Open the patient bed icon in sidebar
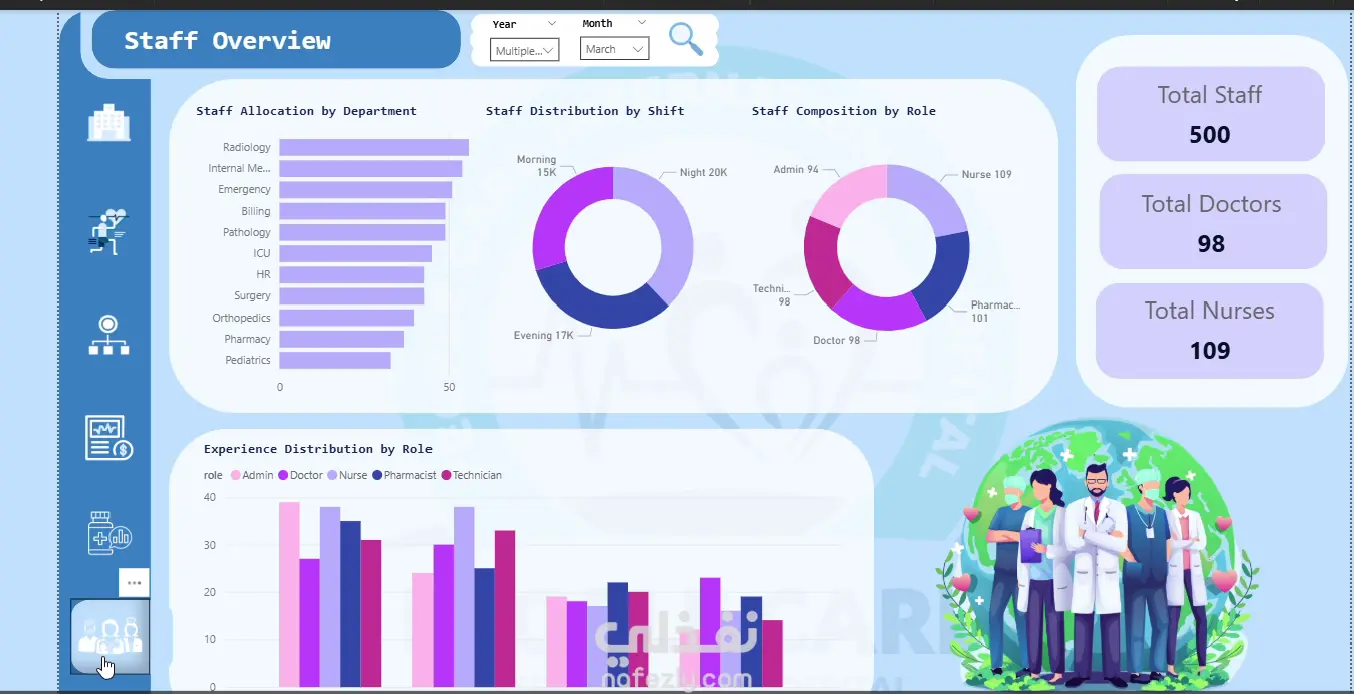The height and width of the screenshot is (694, 1354). pos(108,231)
